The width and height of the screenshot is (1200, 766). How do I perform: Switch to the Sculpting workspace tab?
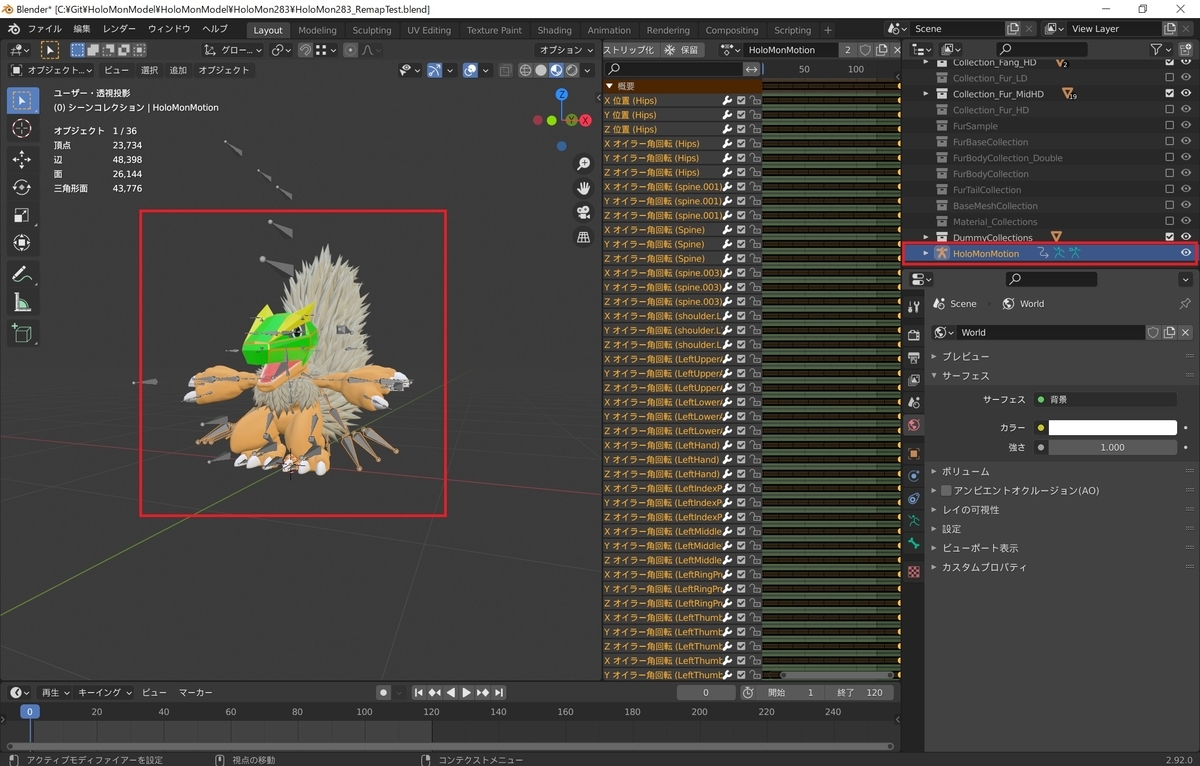371,30
